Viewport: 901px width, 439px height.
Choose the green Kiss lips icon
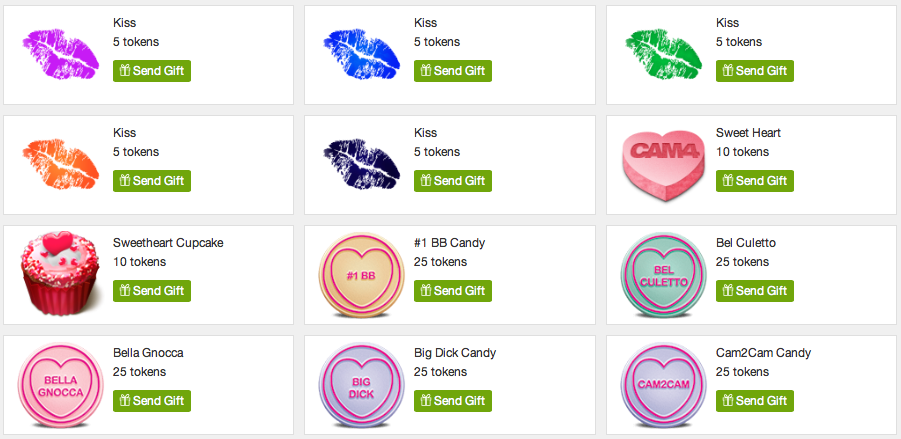663,54
